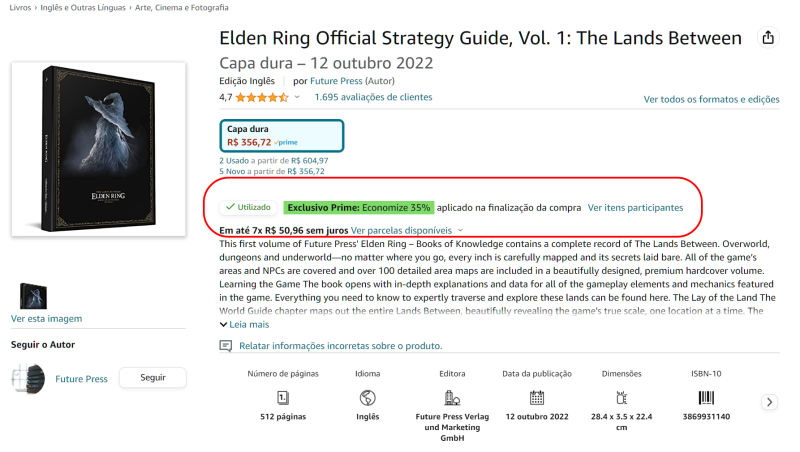Click the publication date calendar icon
Image resolution: width=800 pixels, height=452 pixels.
[536, 398]
